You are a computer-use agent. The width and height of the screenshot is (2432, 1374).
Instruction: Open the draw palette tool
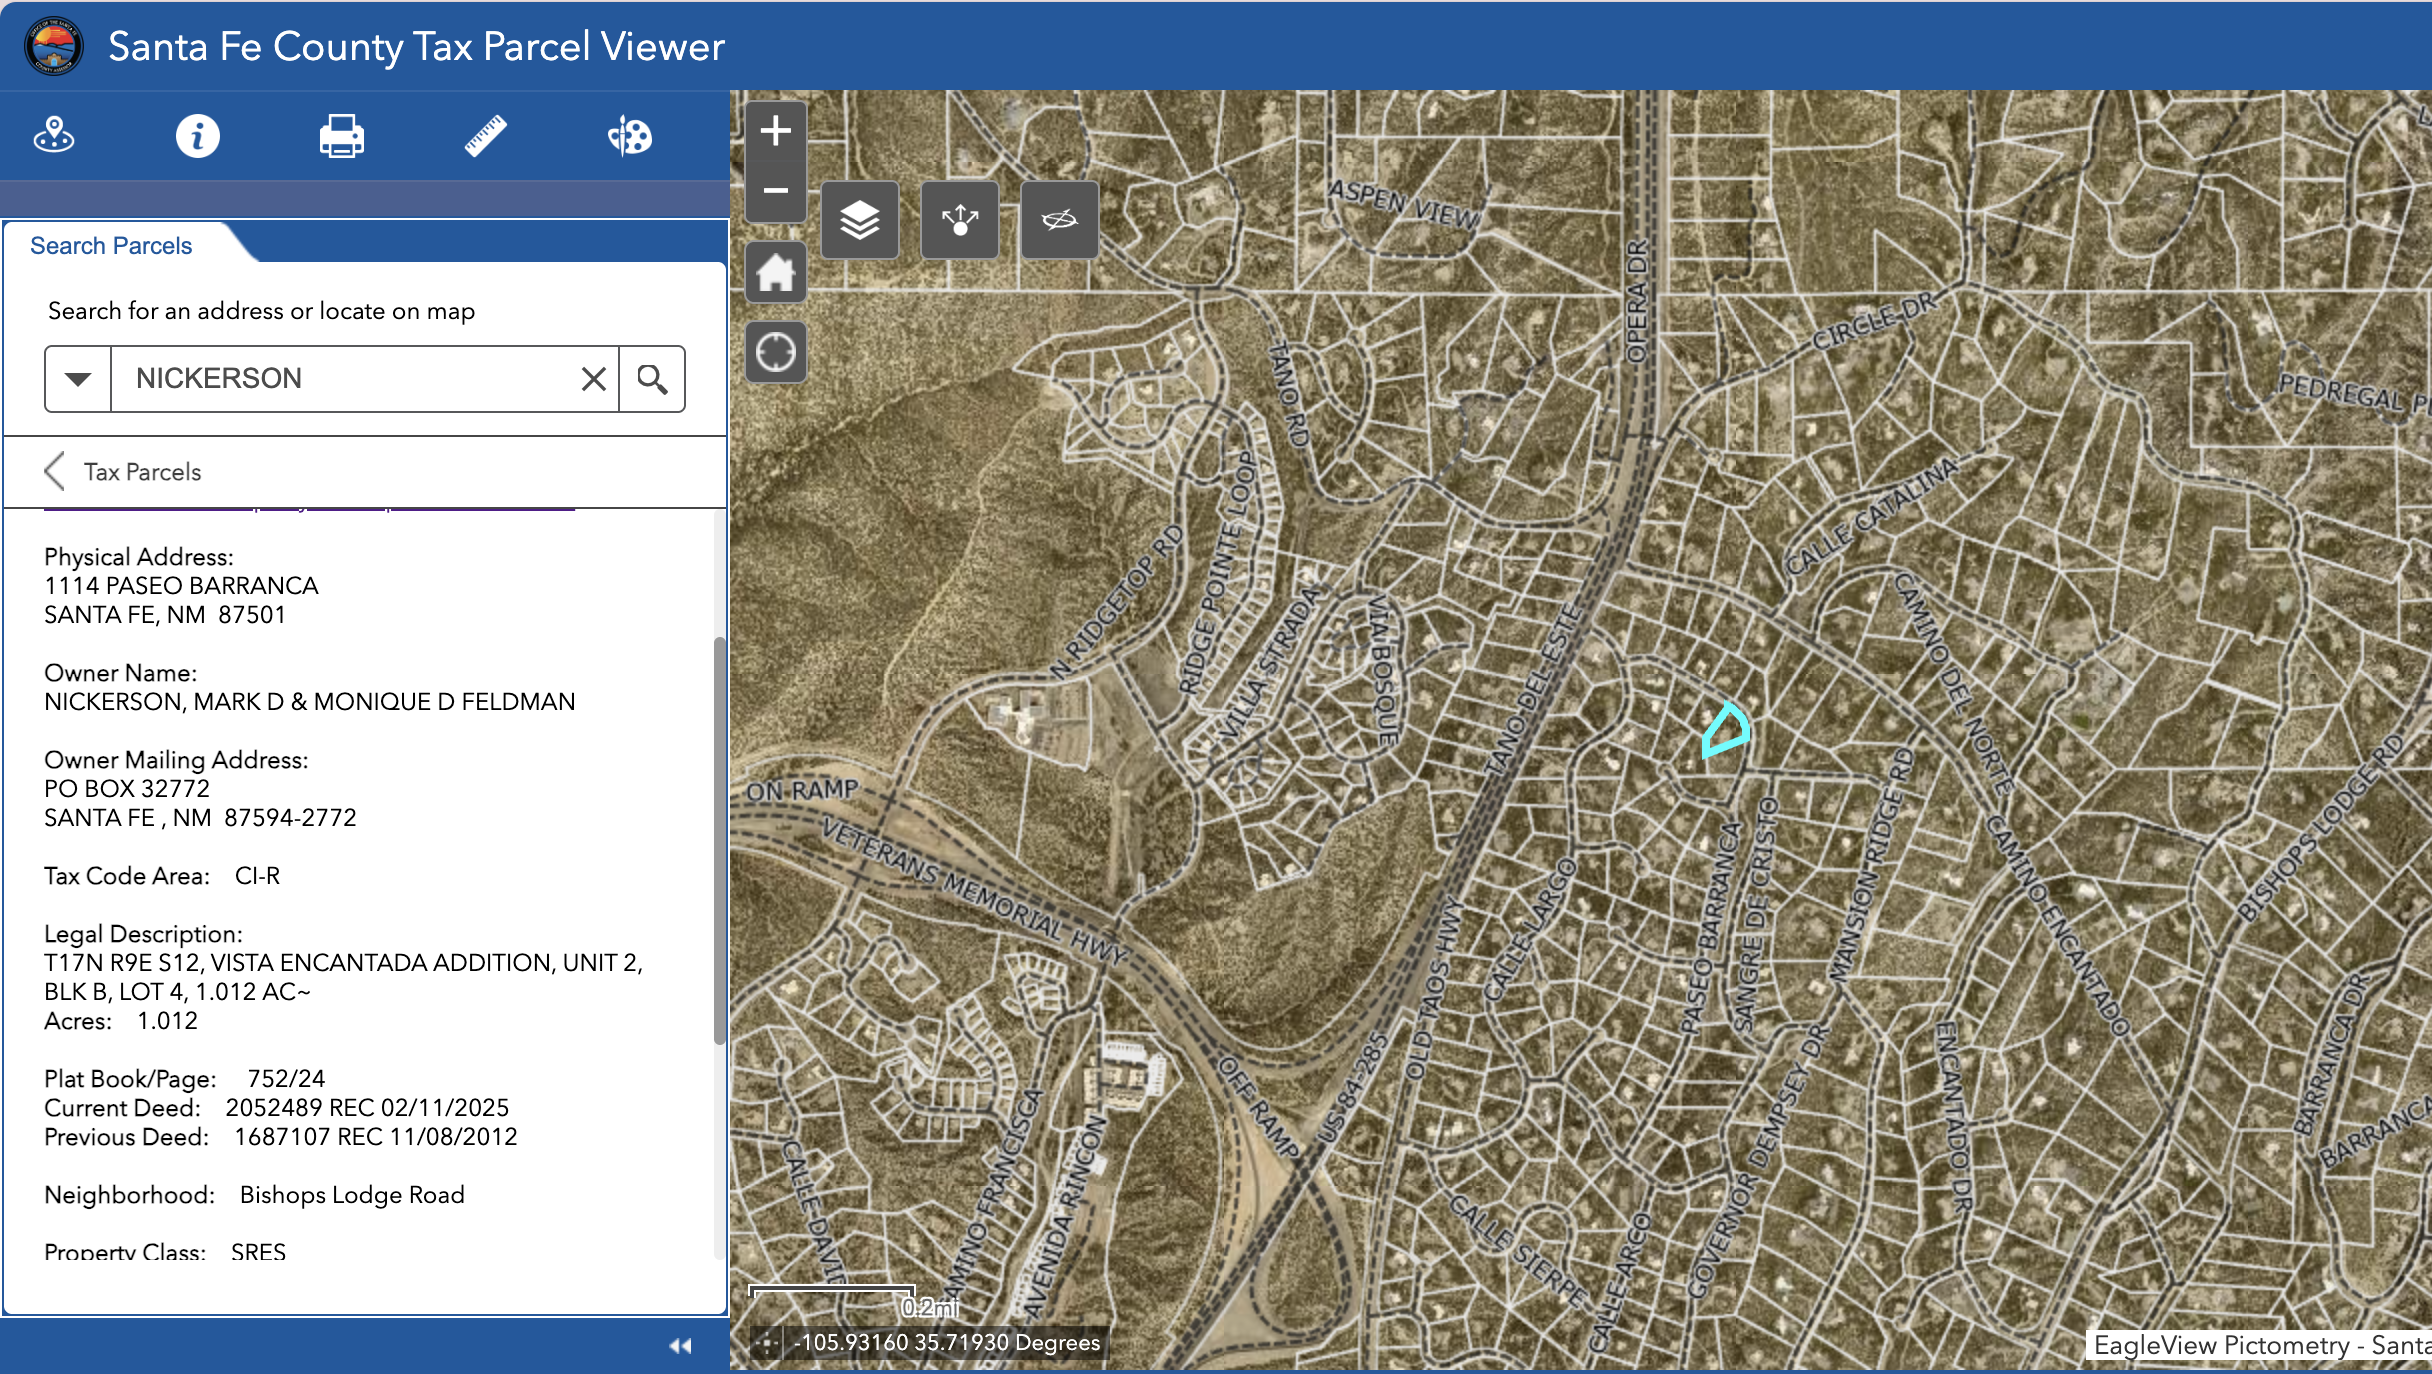[630, 136]
